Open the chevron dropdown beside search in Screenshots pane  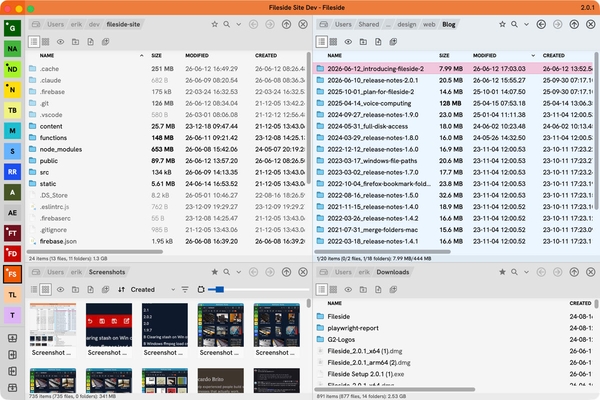tap(239, 272)
